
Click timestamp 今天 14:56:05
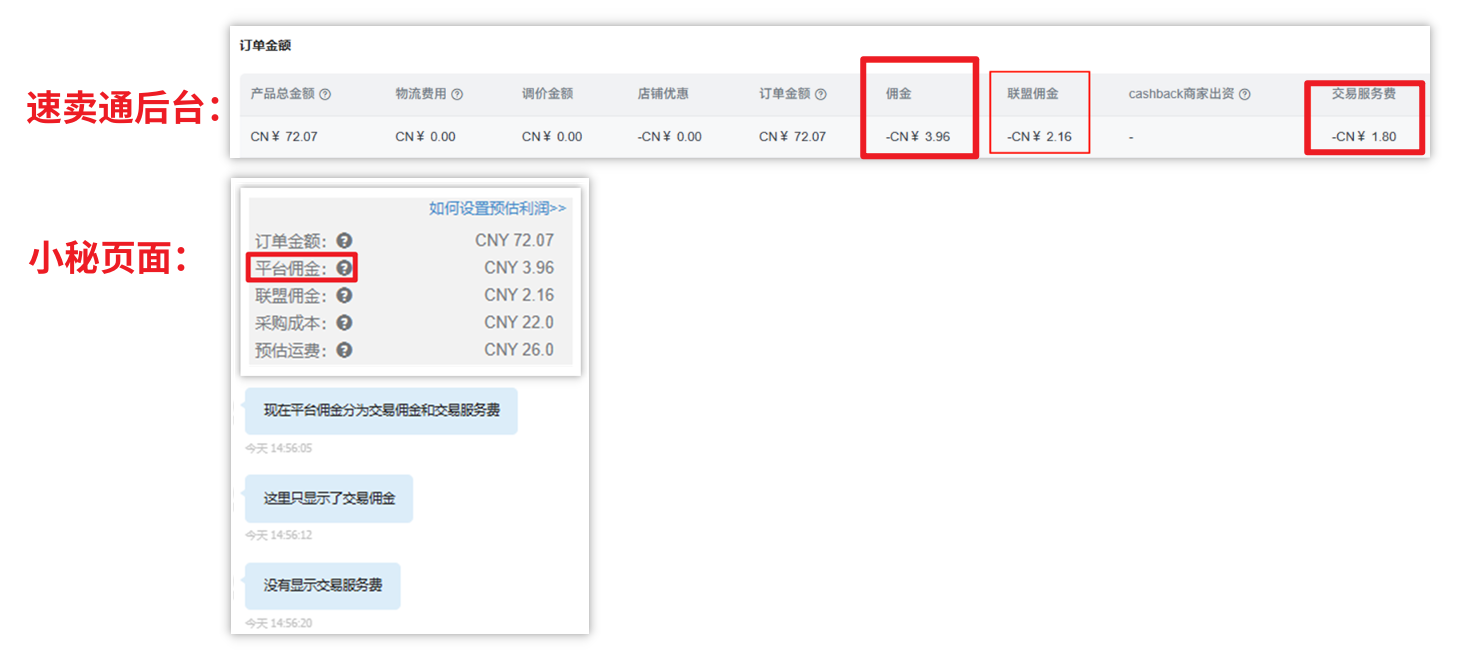pyautogui.click(x=279, y=448)
